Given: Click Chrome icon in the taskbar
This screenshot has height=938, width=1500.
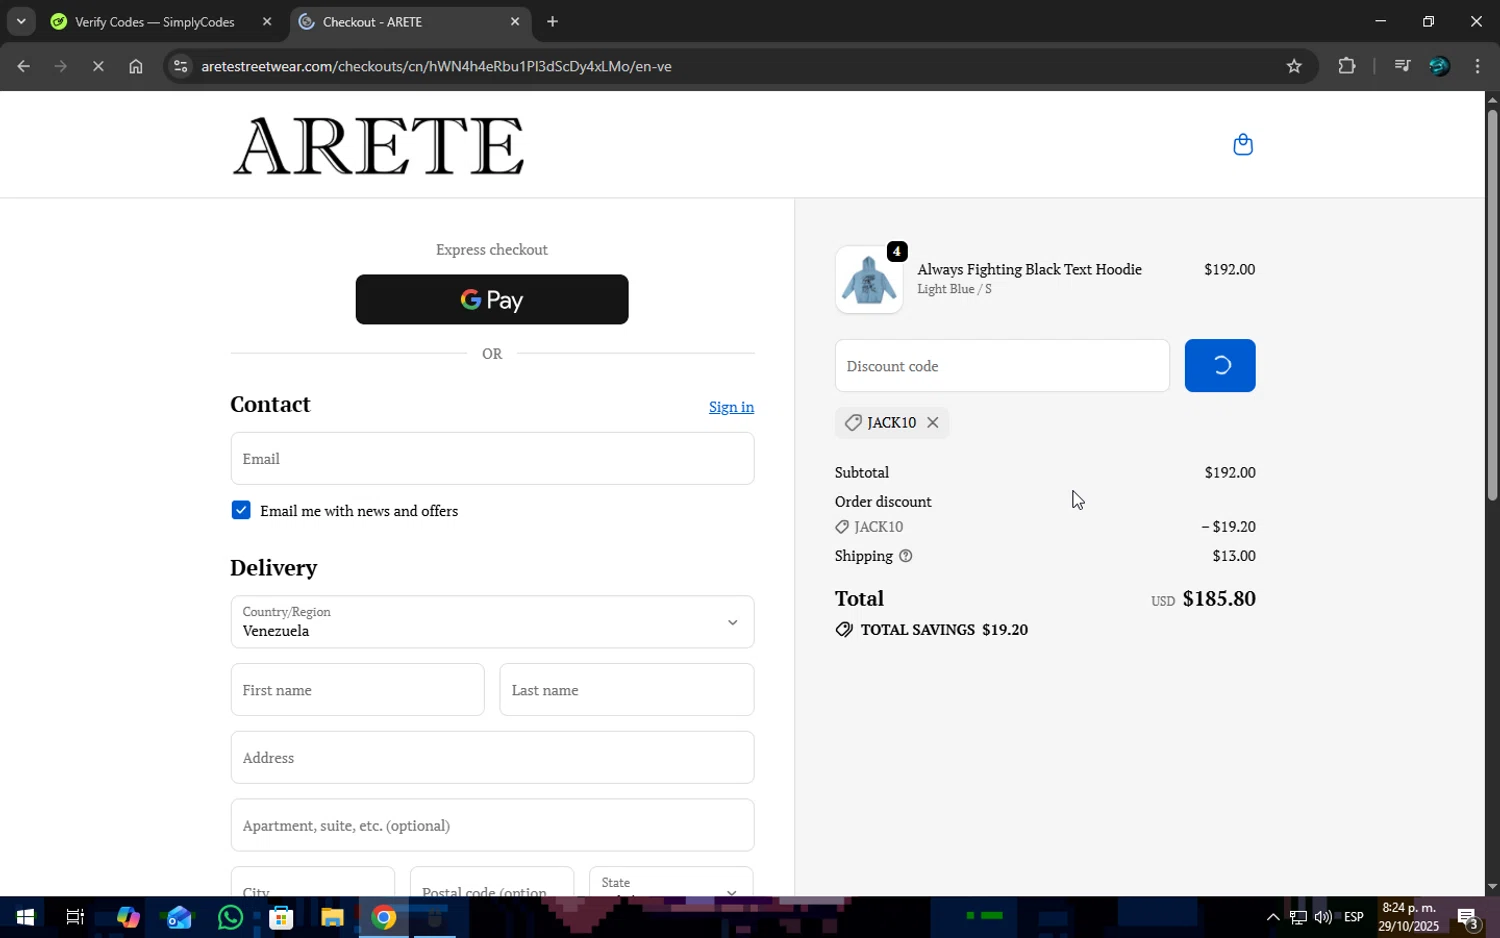Looking at the screenshot, I should tap(384, 917).
